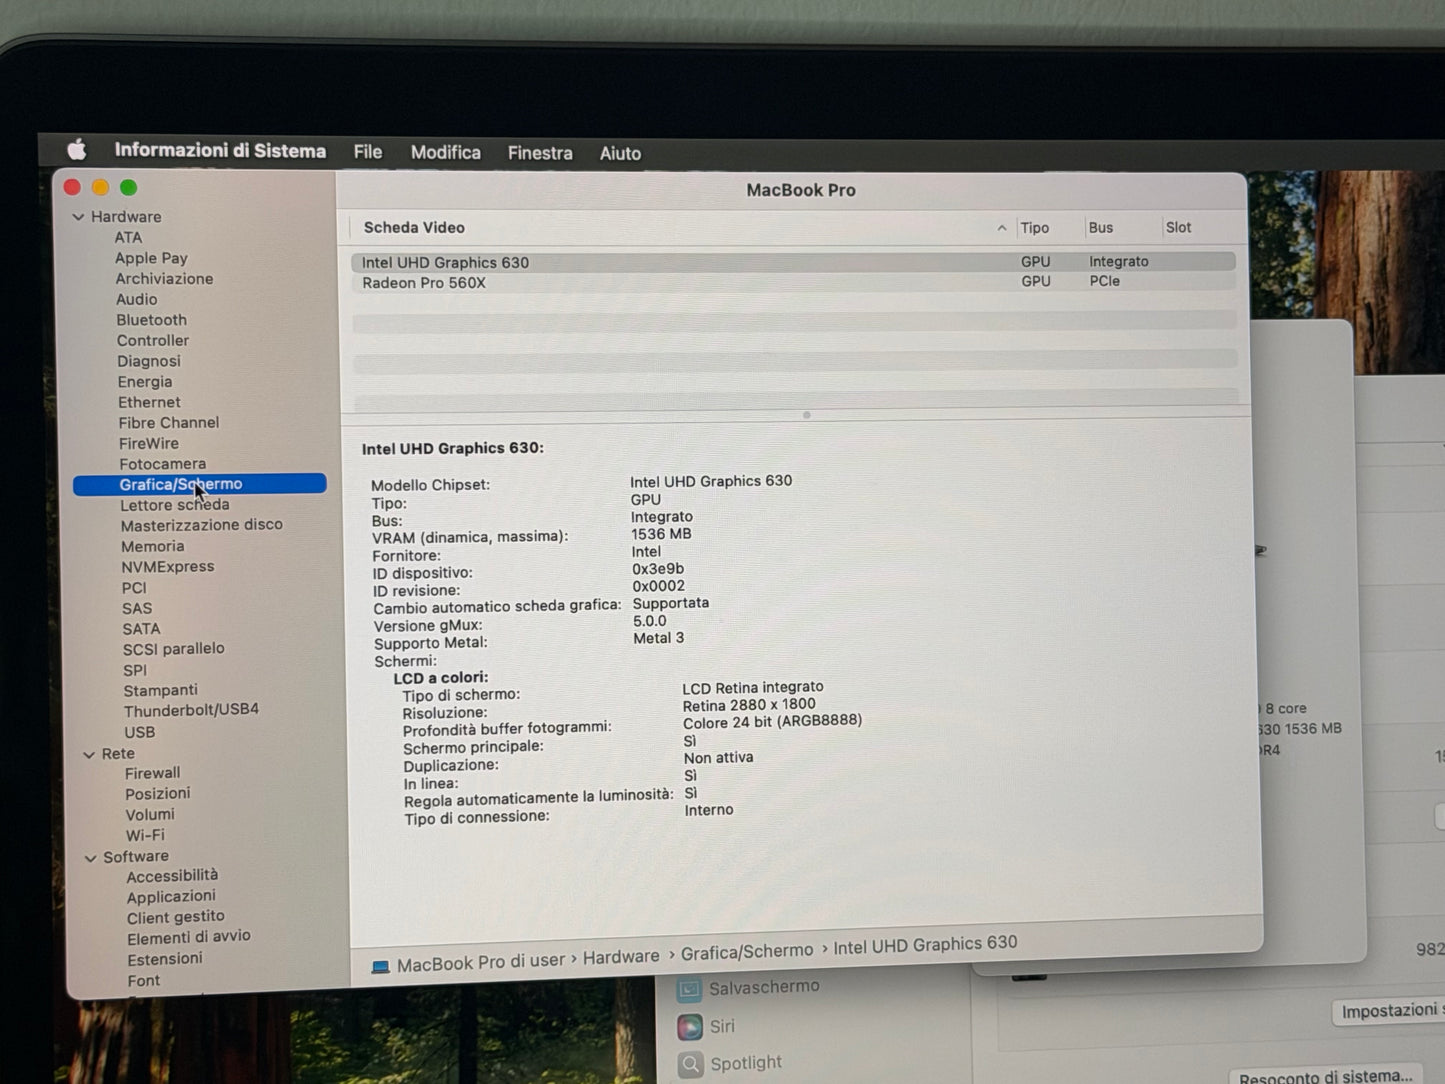Select NVMExpress in the sidebar
This screenshot has width=1445, height=1084.
(167, 567)
